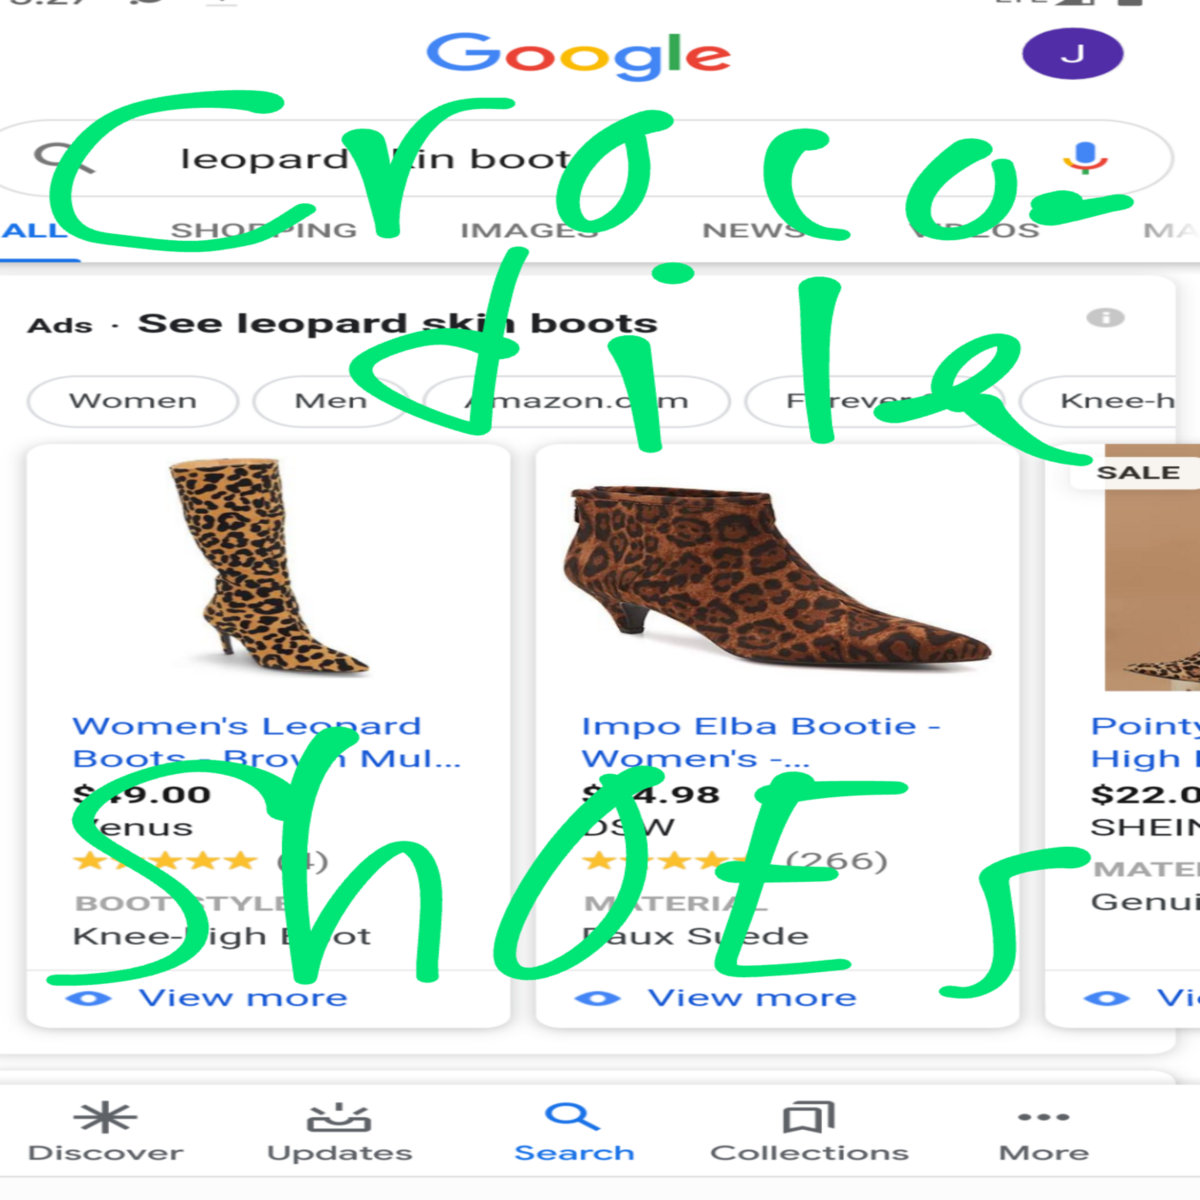Open the purple J account avatar
This screenshot has width=1200, height=1200.
pyautogui.click(x=1072, y=54)
